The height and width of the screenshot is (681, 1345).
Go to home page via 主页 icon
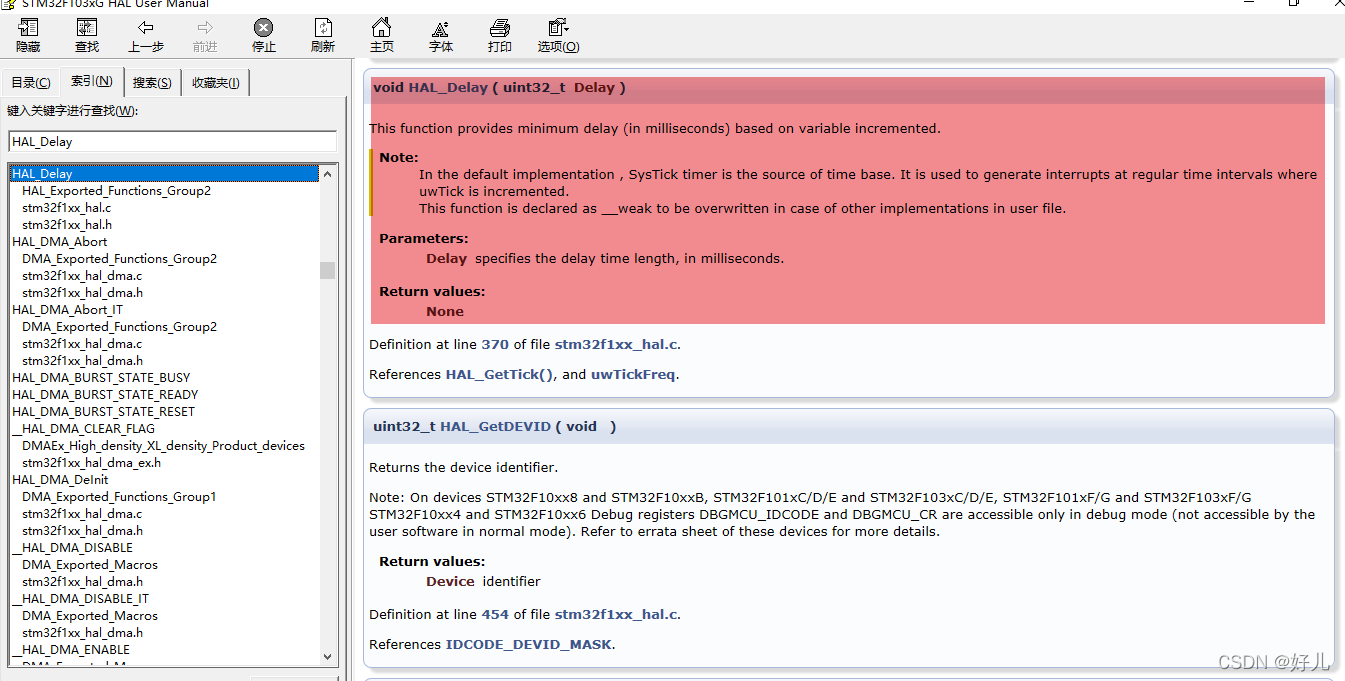[x=382, y=35]
